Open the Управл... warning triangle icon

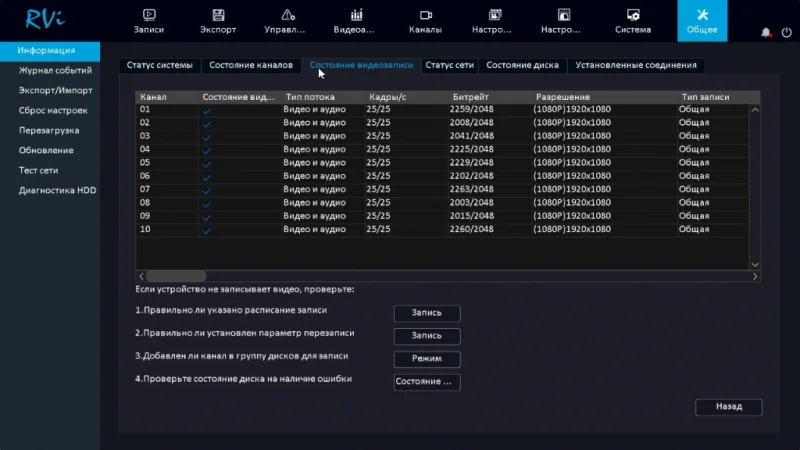[287, 15]
